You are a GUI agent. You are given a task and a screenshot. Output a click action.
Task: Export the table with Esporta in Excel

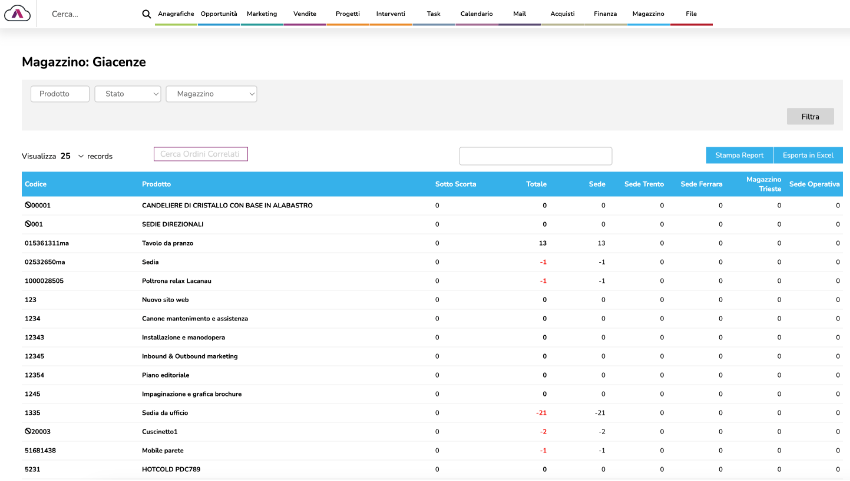click(x=808, y=155)
